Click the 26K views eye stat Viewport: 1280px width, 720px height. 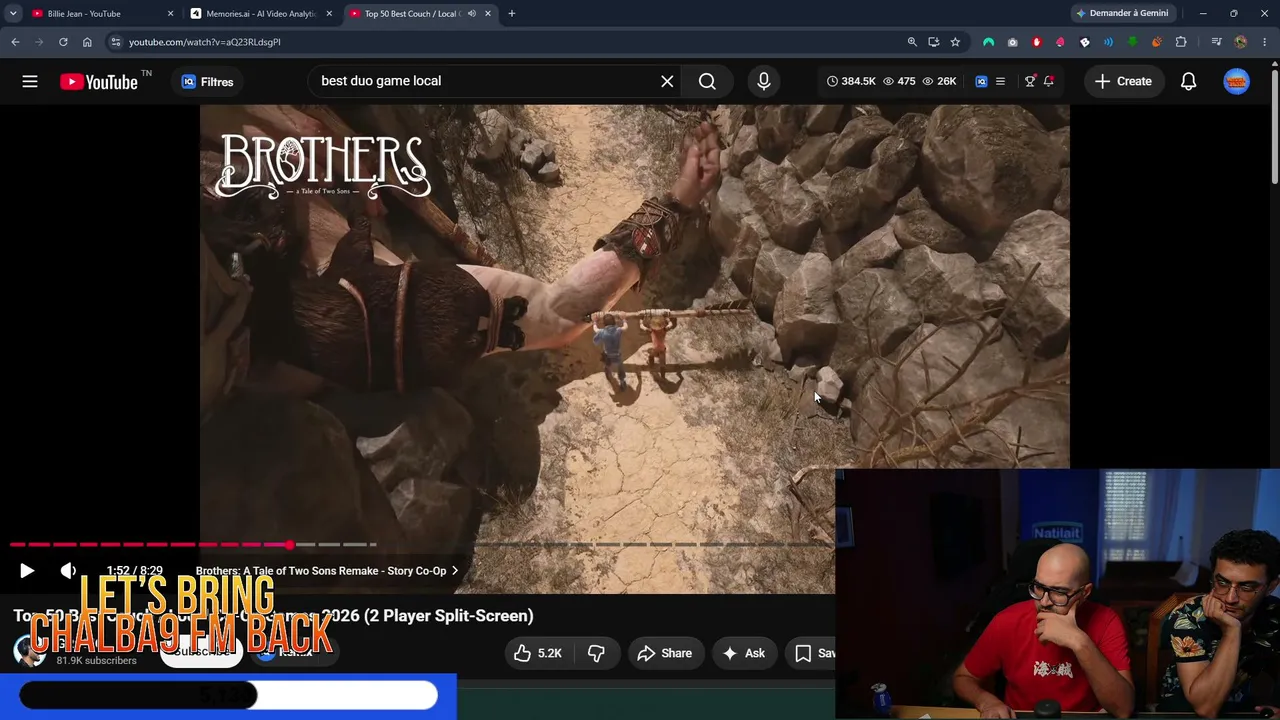(x=939, y=81)
